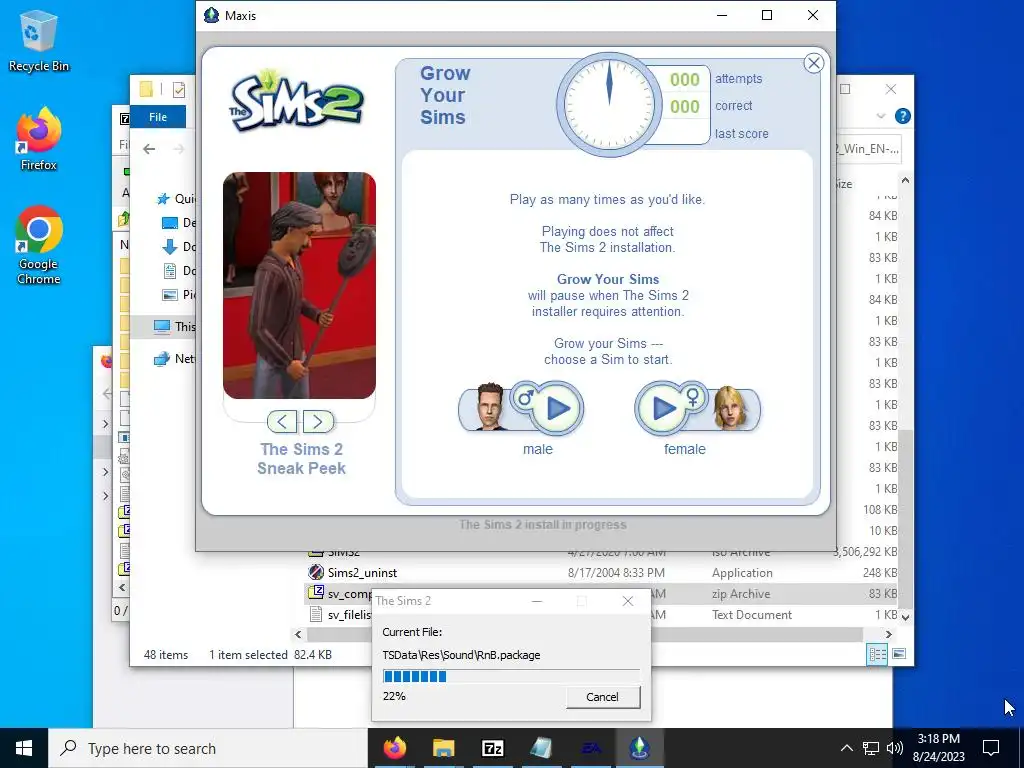Viewport: 1024px width, 768px height.
Task: Click the installation progress bar
Action: pyautogui.click(x=511, y=676)
